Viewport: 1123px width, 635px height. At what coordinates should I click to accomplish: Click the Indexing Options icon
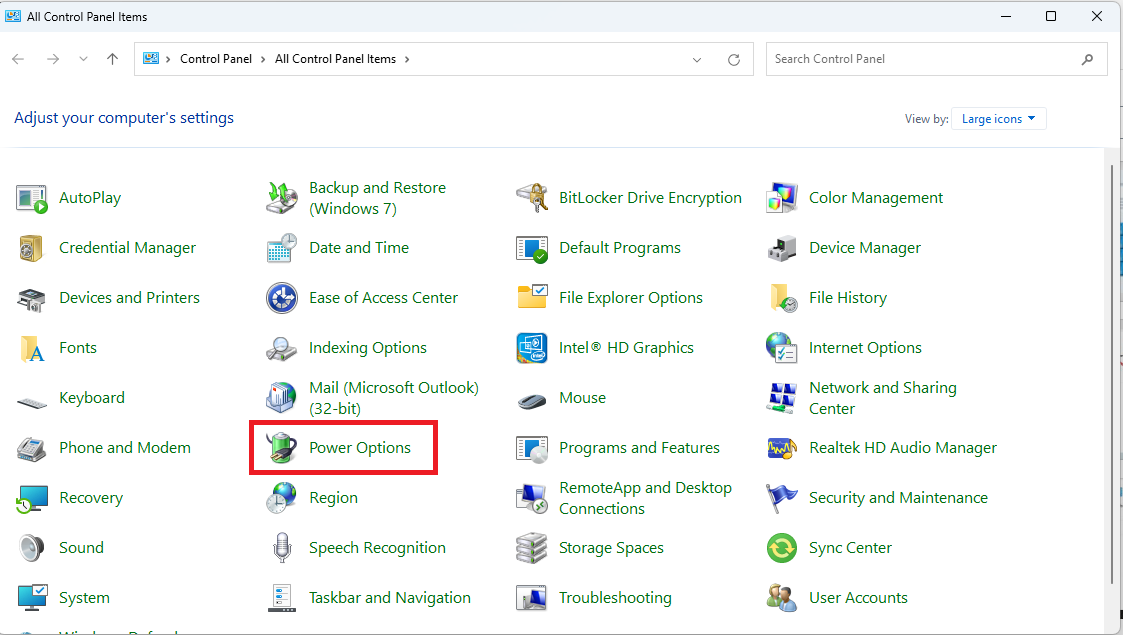coord(281,349)
